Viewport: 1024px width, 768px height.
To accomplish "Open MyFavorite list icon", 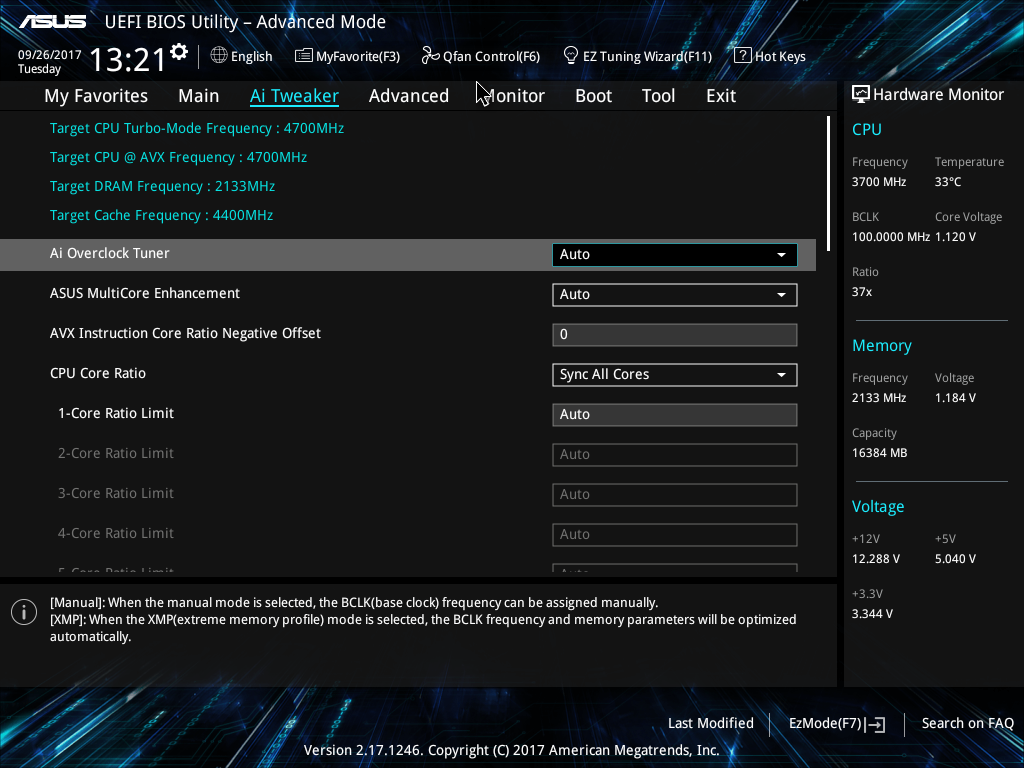I will click(303, 56).
